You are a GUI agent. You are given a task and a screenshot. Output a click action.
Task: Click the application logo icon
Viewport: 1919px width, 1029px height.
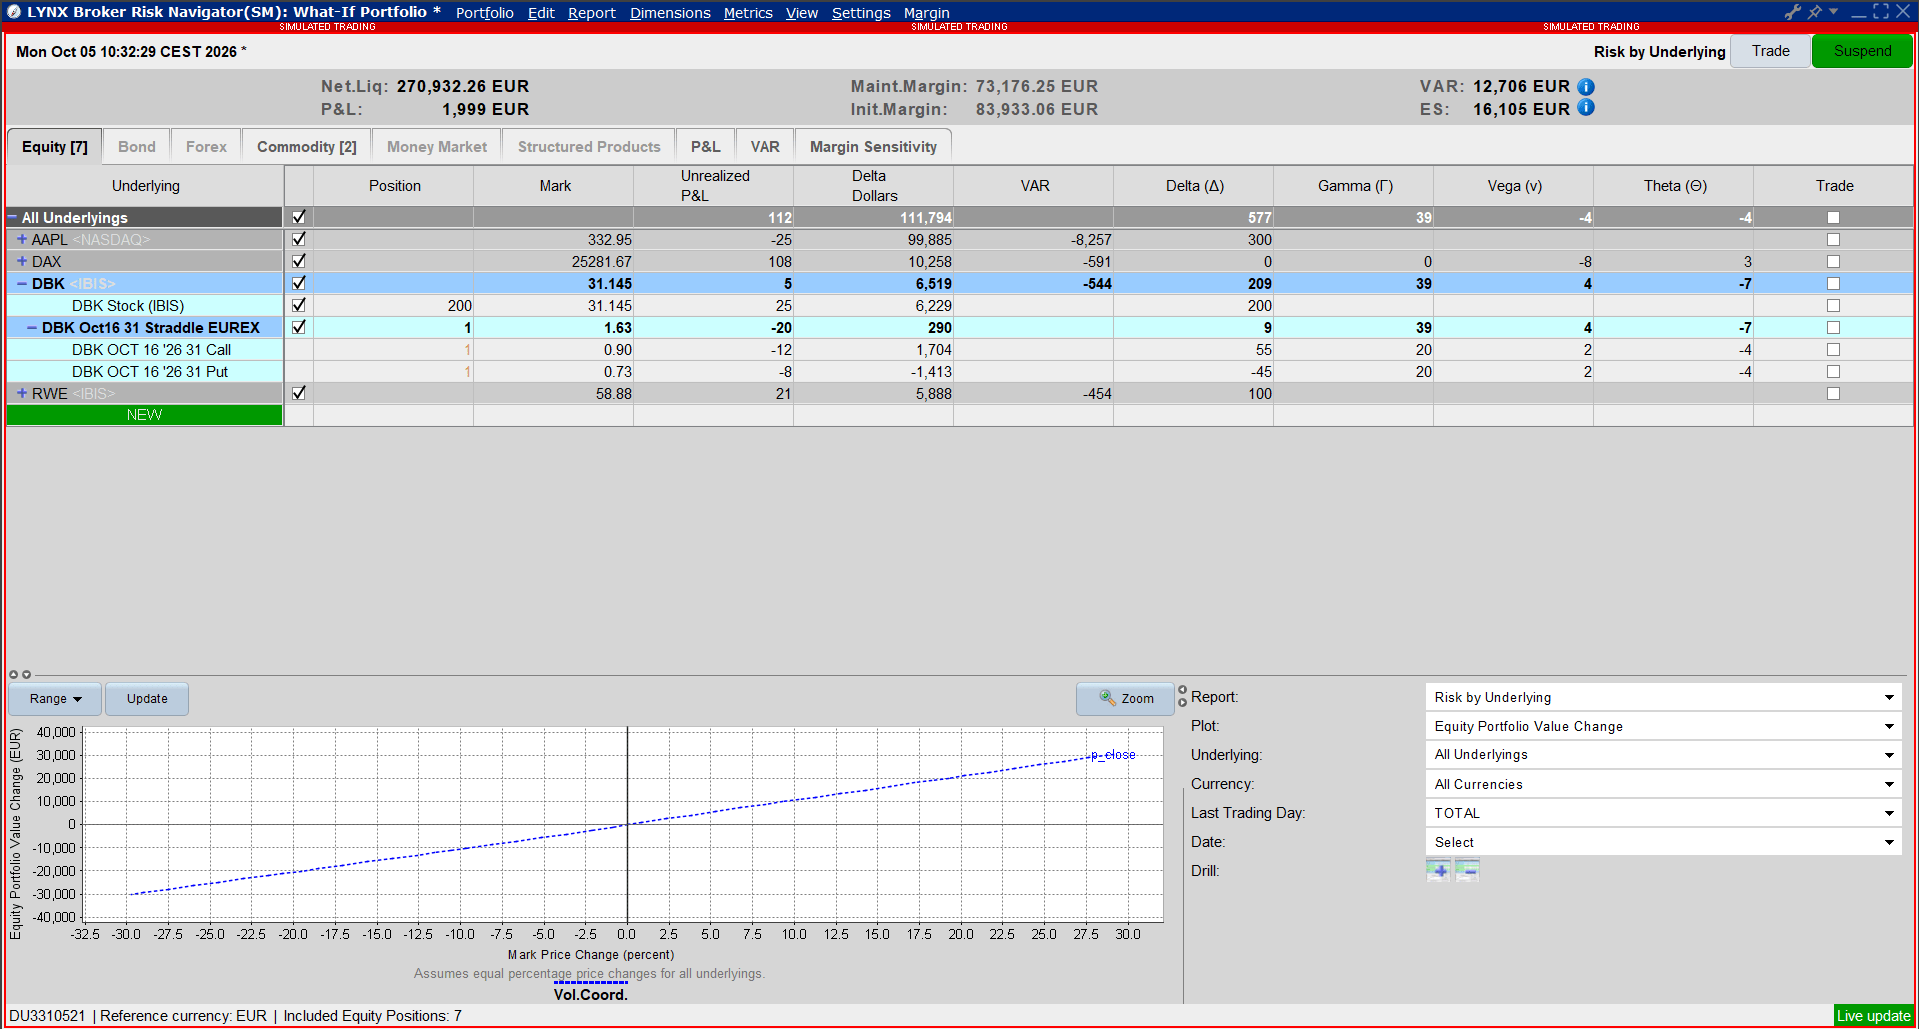coord(14,12)
